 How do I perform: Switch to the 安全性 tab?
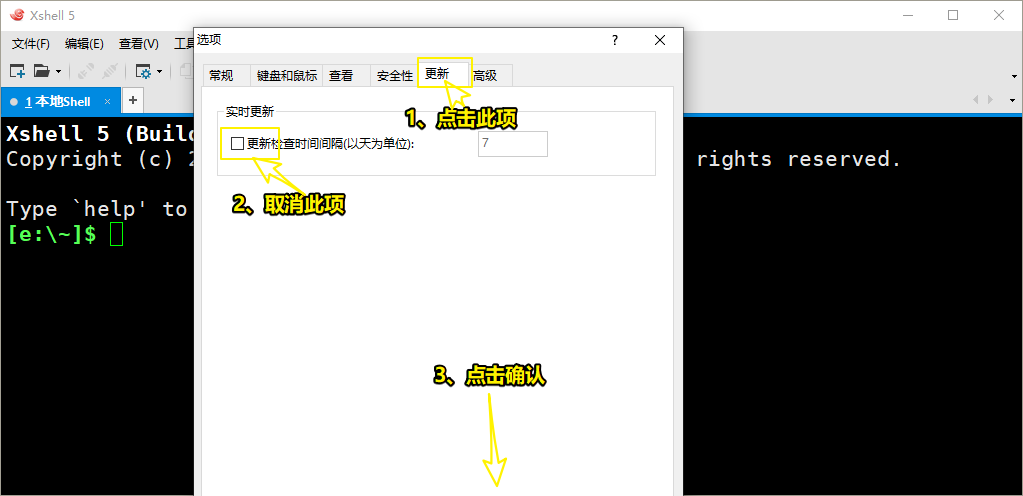pos(394,75)
